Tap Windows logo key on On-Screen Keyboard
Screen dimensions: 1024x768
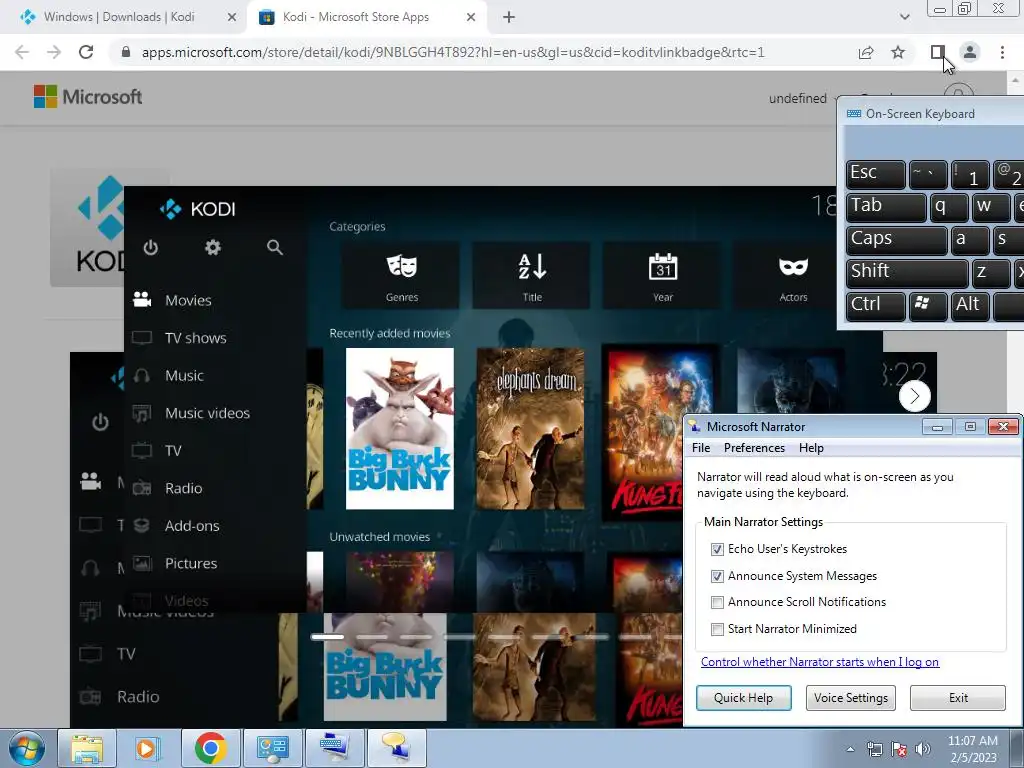pos(928,306)
